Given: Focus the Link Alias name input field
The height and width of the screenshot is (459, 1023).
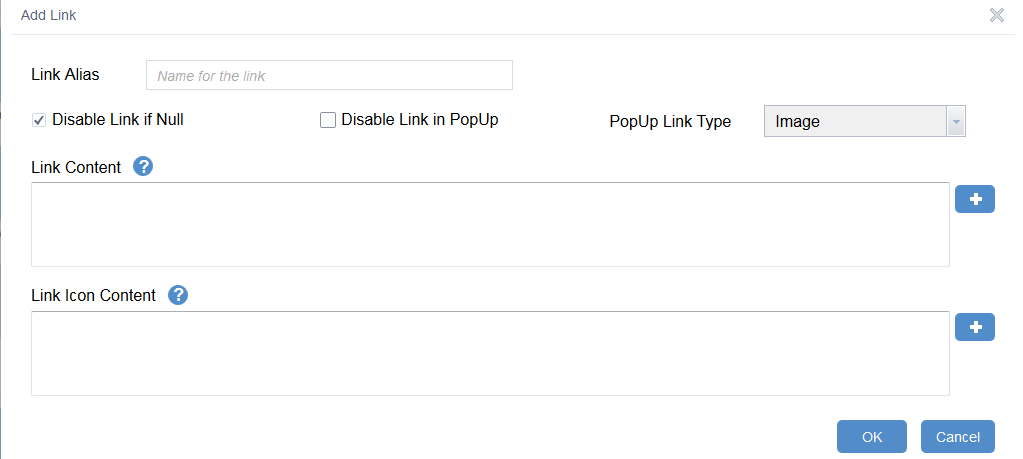Looking at the screenshot, I should point(329,75).
